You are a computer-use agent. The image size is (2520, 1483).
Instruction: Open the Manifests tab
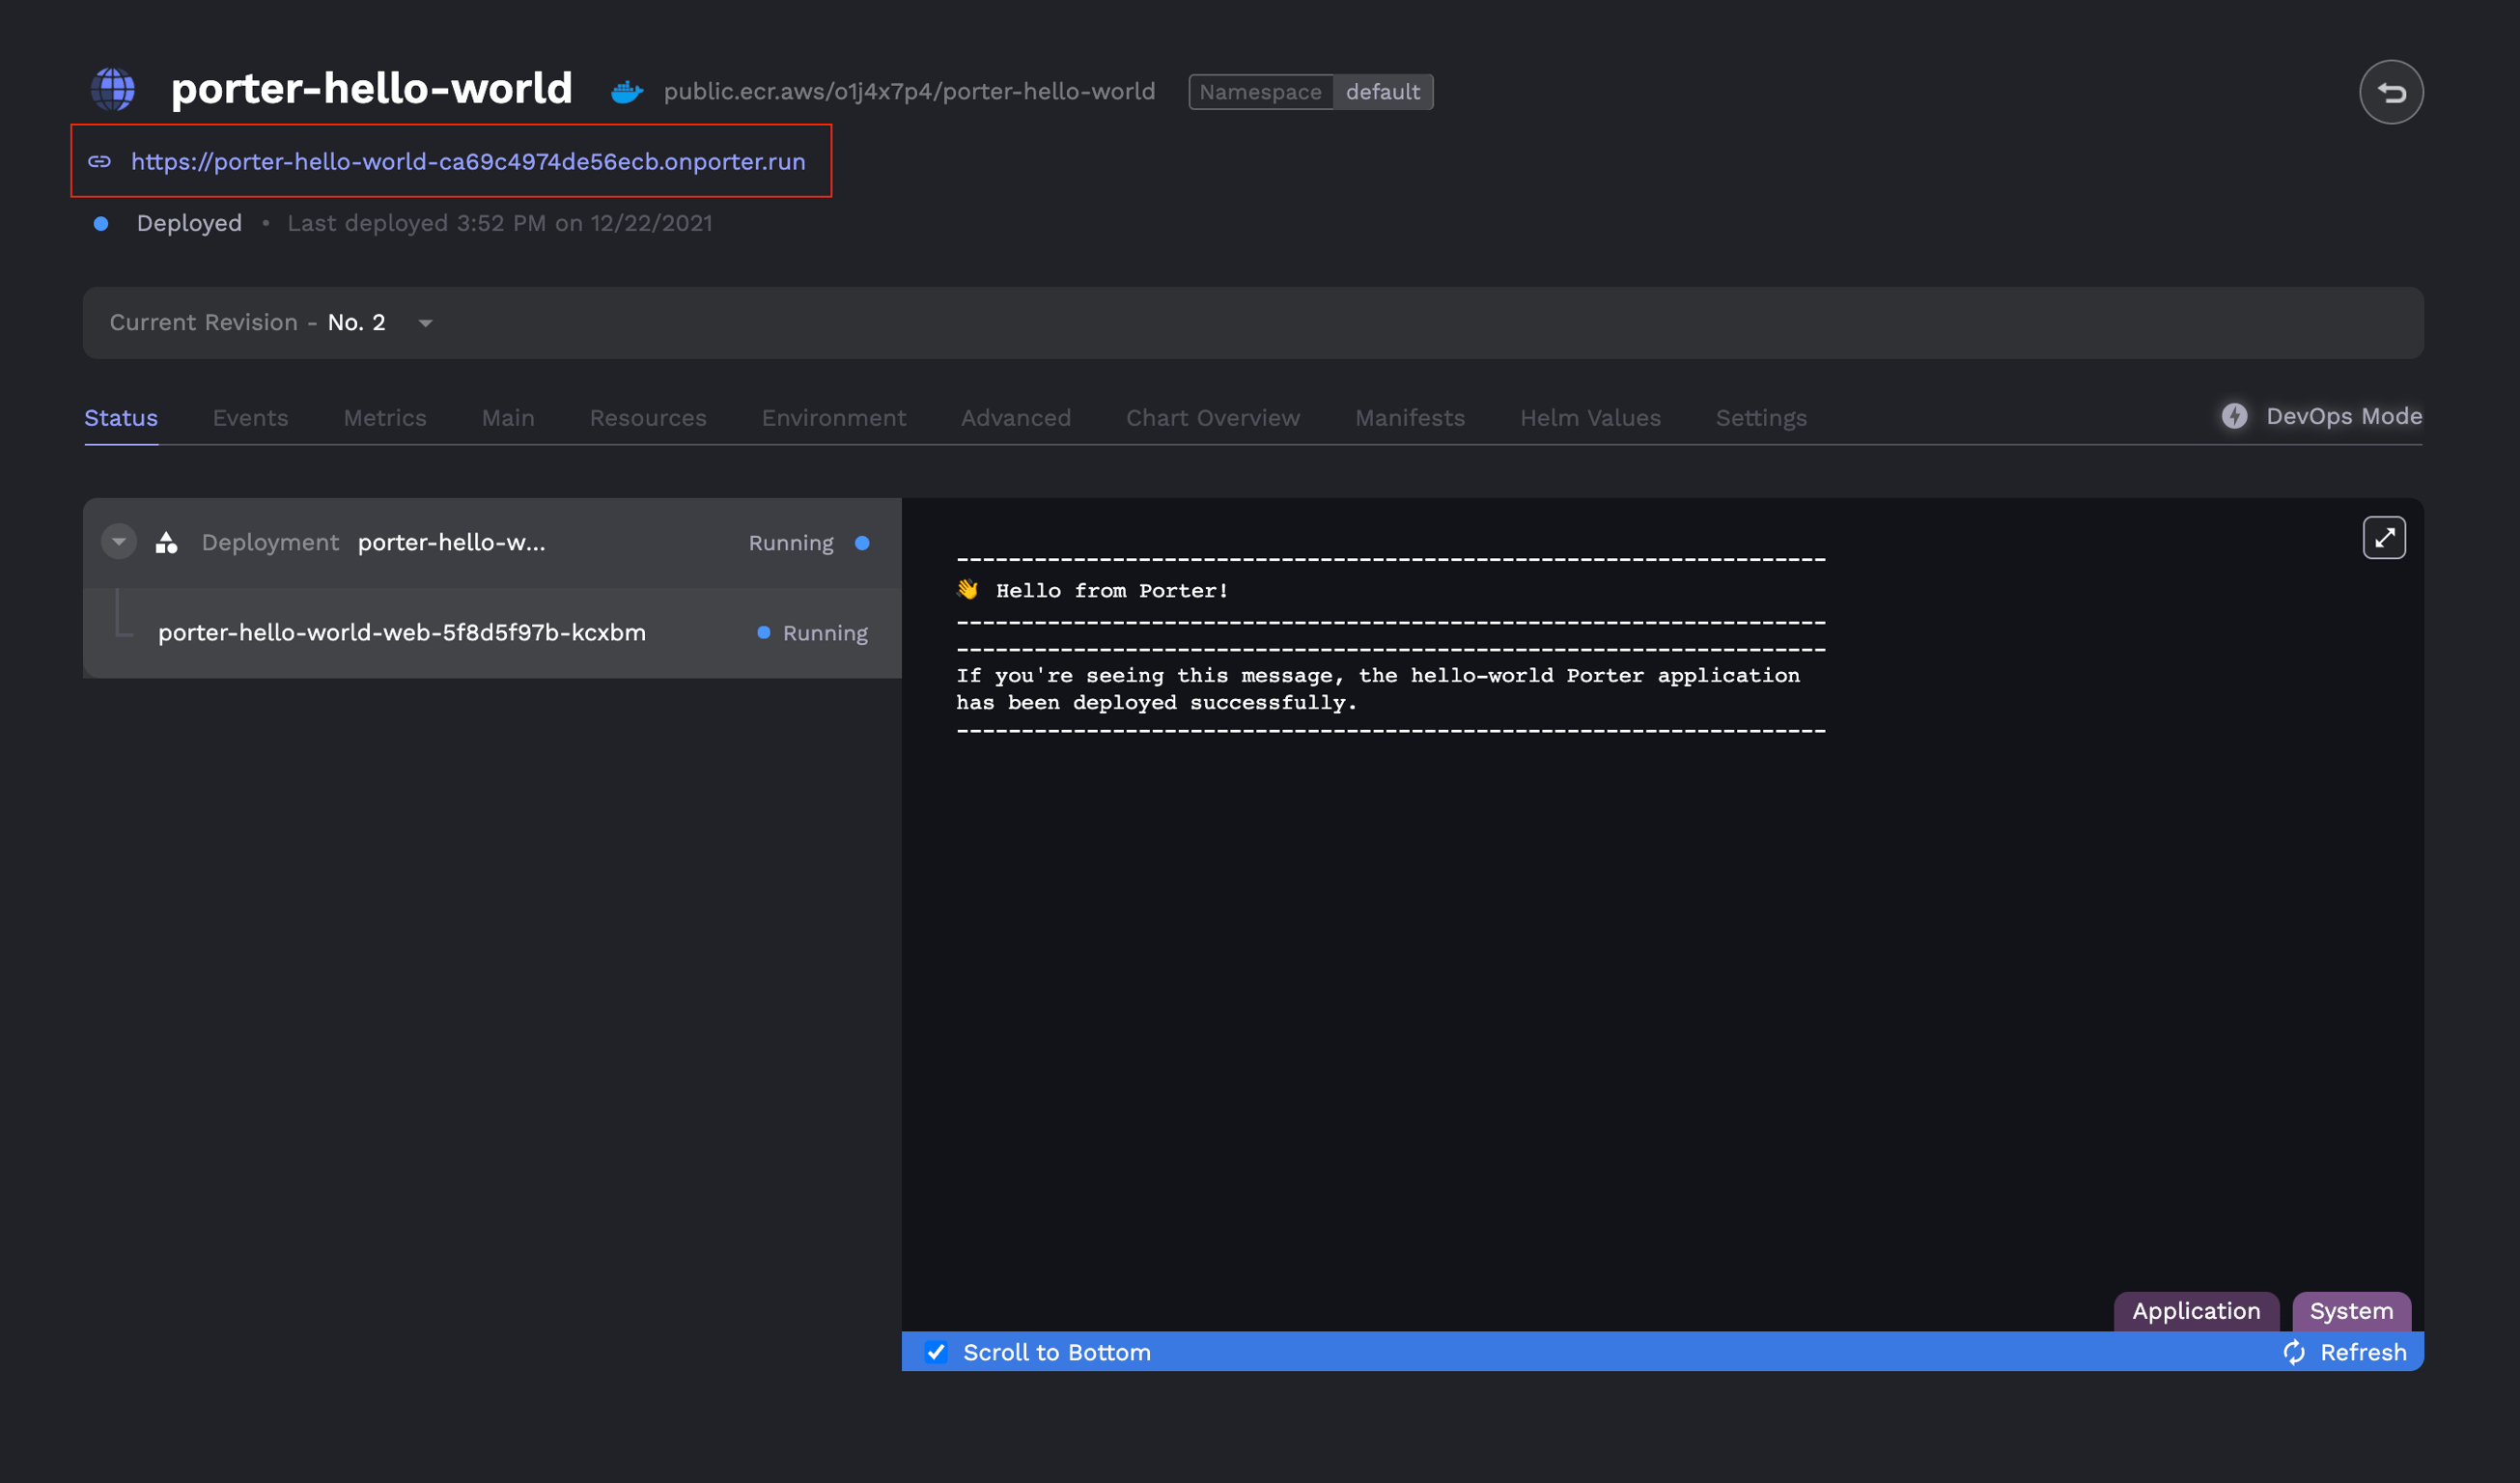pyautogui.click(x=1410, y=418)
